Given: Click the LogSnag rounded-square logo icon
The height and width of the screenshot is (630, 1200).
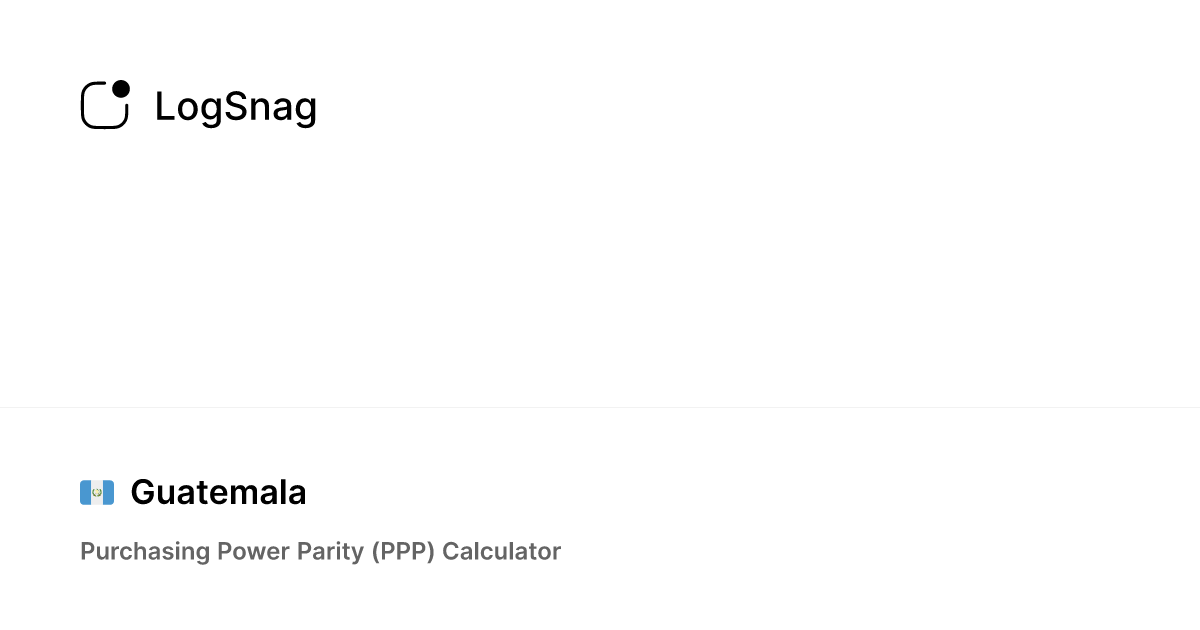Looking at the screenshot, I should [x=104, y=106].
